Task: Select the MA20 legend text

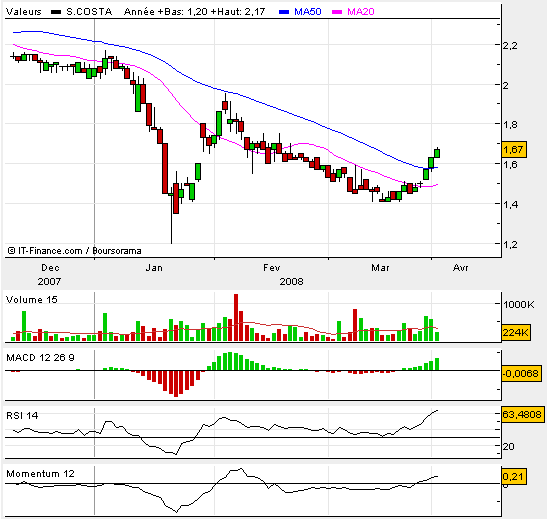Action: coord(361,12)
